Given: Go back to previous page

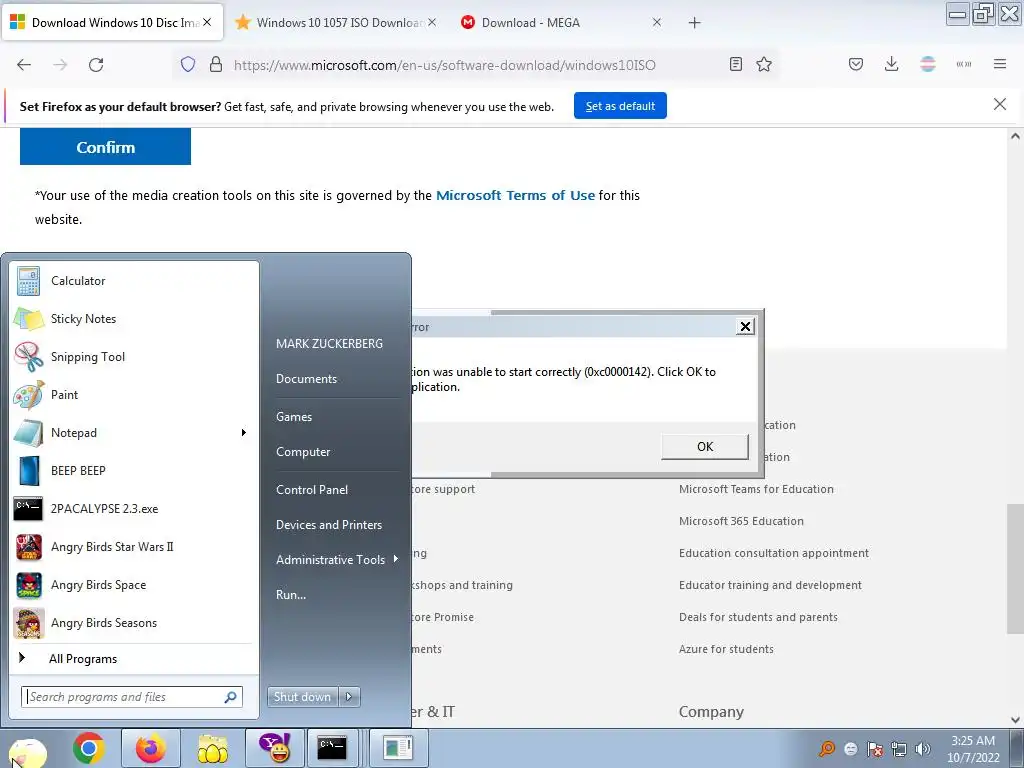Looking at the screenshot, I should point(24,65).
